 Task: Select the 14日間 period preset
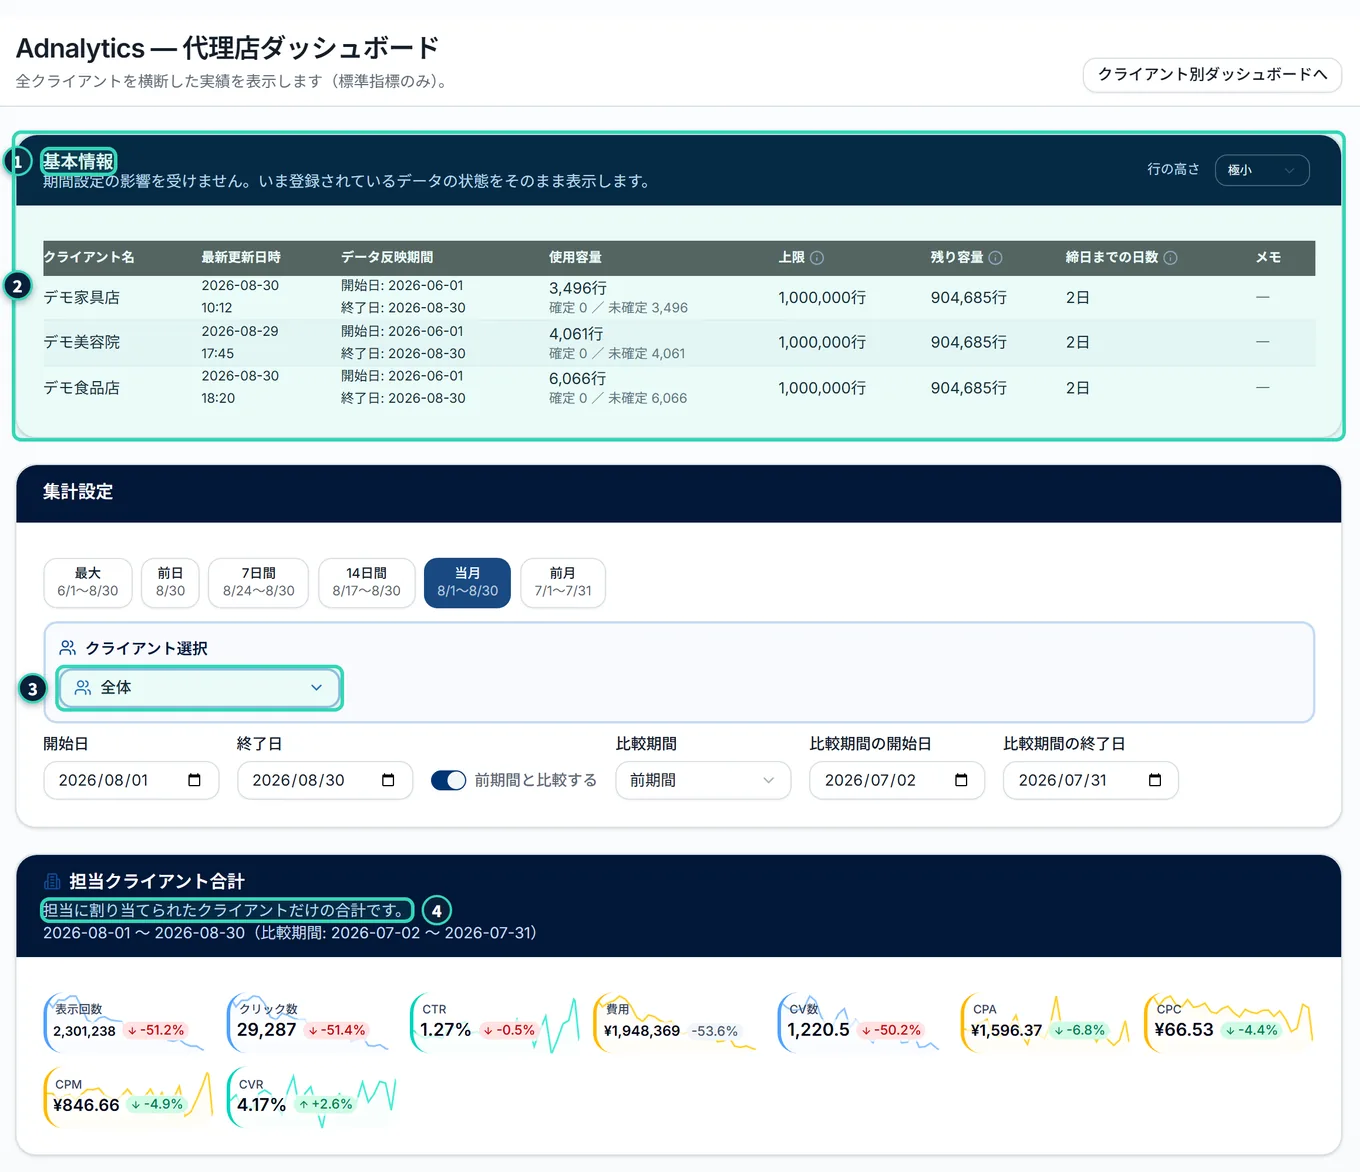tap(366, 582)
